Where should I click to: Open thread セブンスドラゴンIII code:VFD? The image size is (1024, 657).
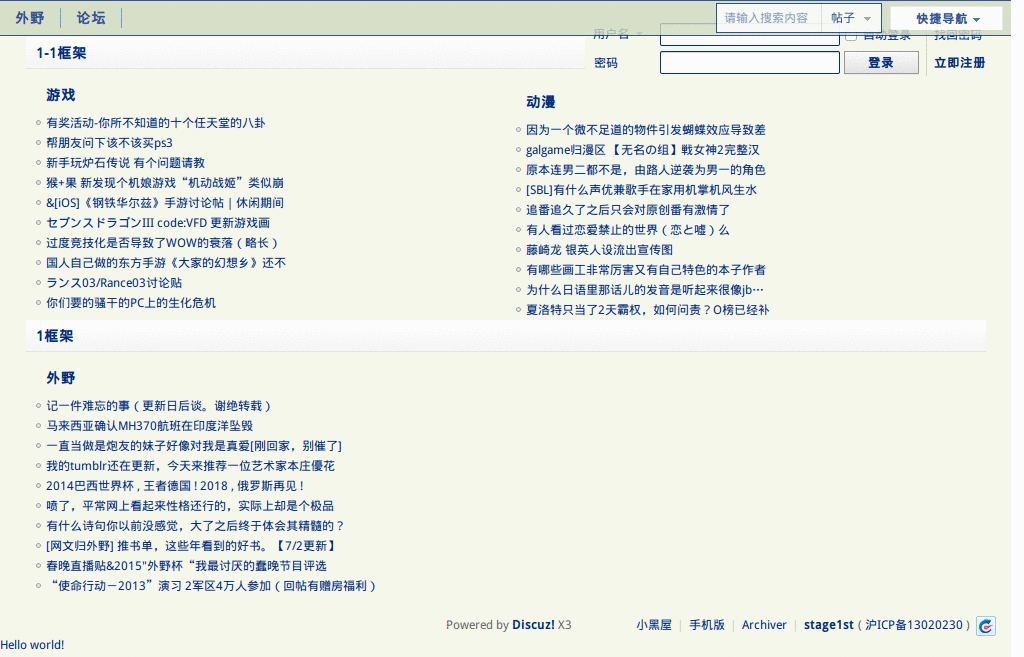pos(158,223)
